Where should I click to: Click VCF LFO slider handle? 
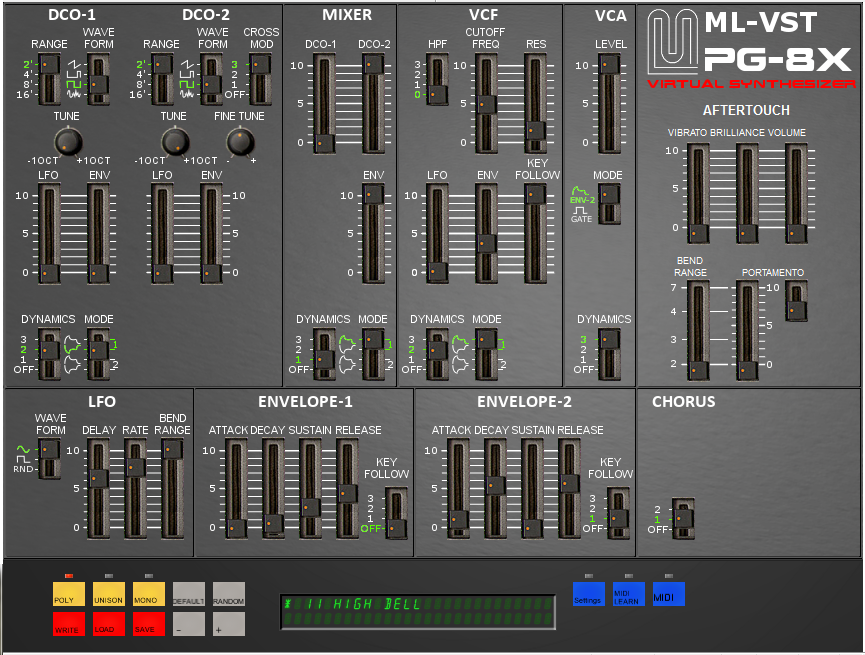click(437, 271)
